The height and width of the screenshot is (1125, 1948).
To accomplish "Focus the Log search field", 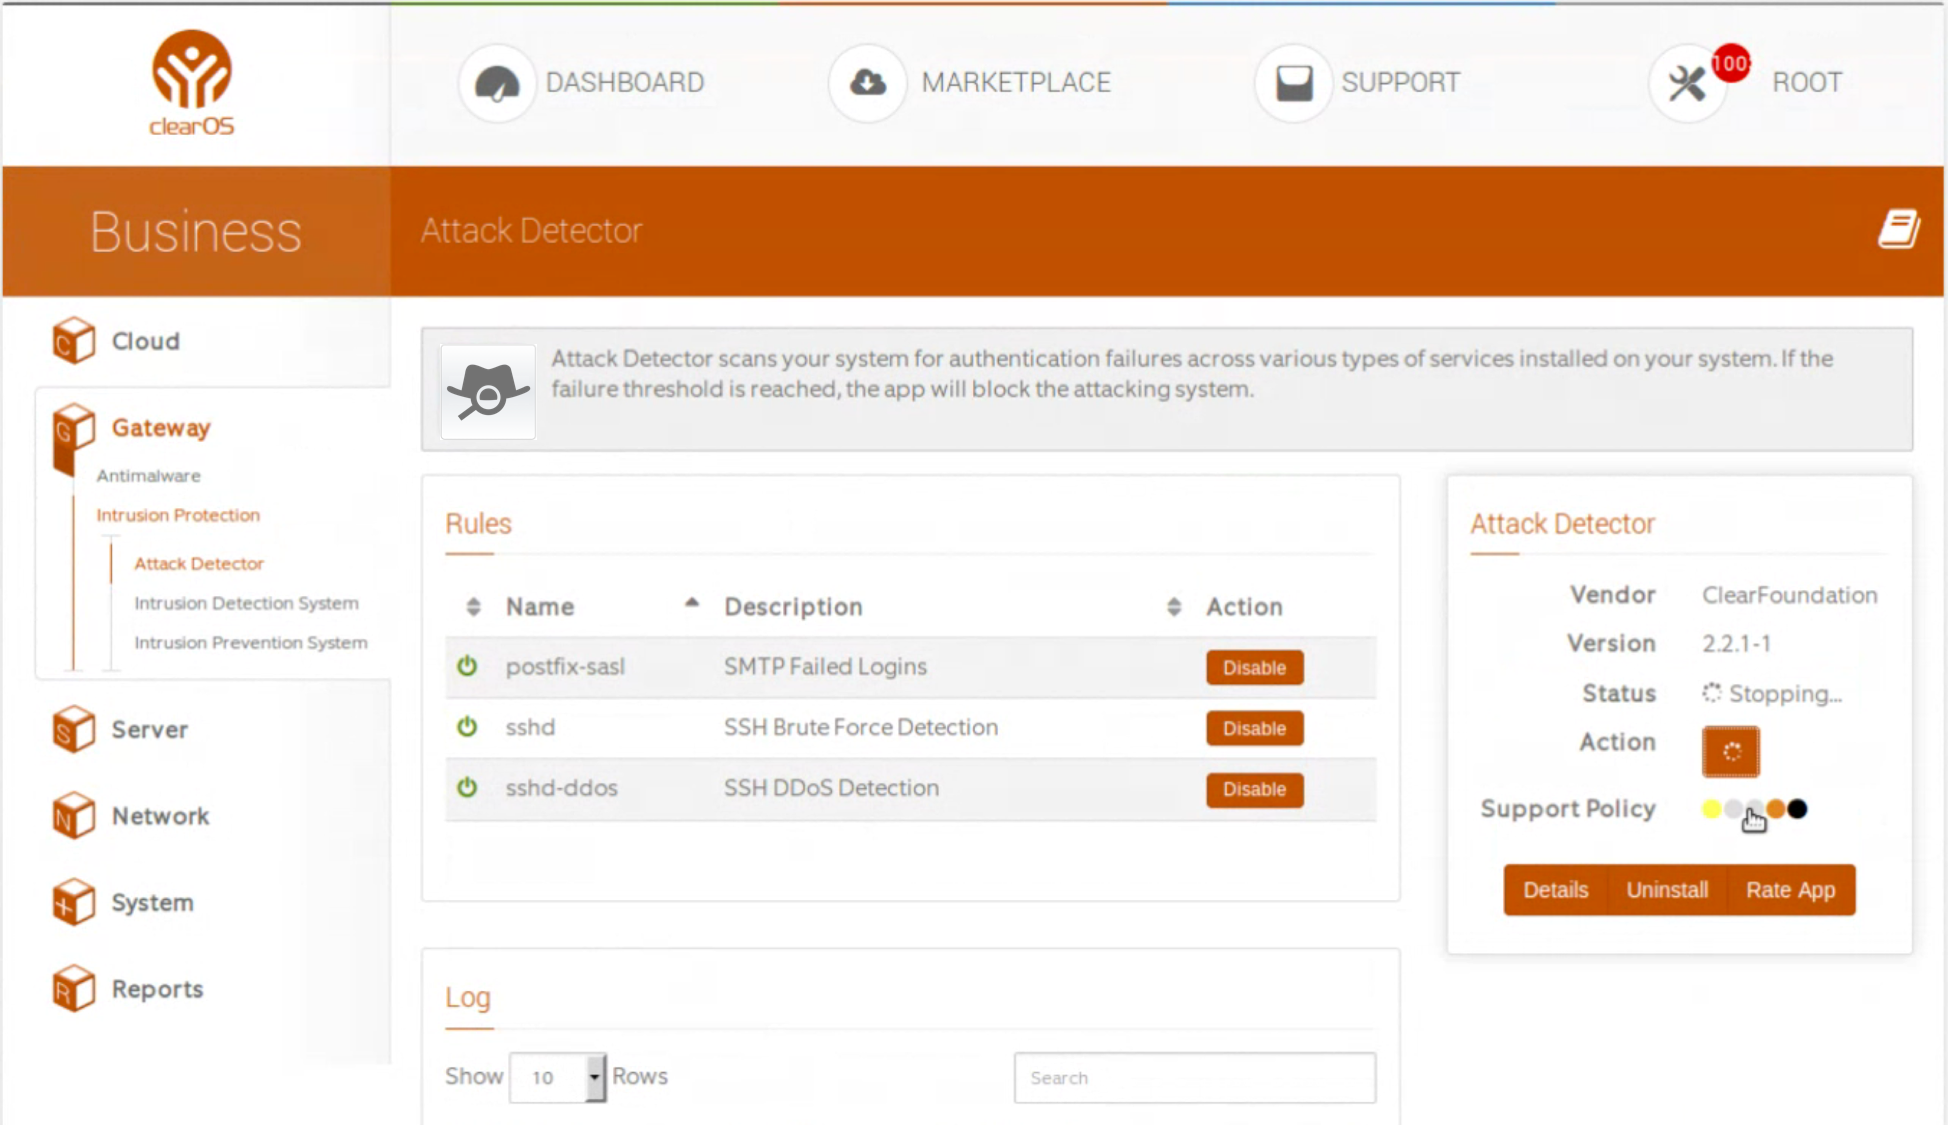I will (1195, 1078).
